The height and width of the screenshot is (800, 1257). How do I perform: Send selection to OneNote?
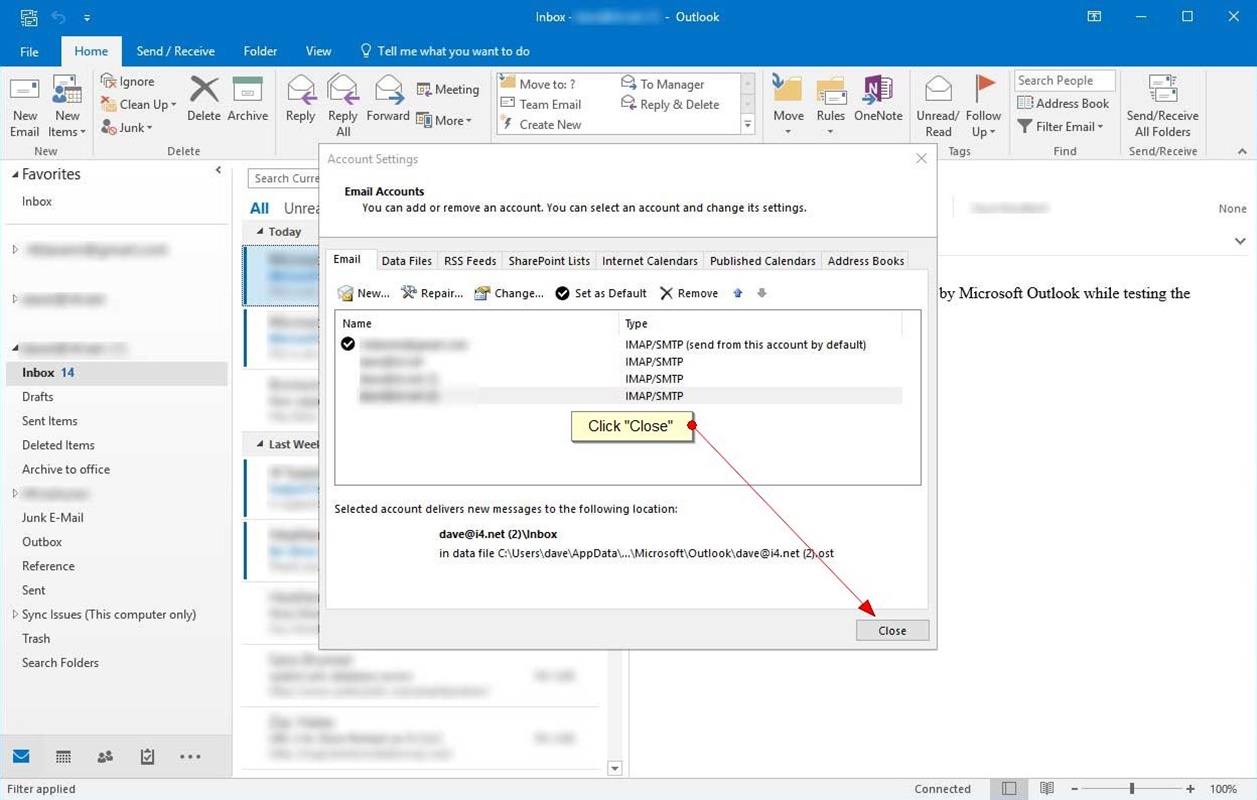coord(878,99)
